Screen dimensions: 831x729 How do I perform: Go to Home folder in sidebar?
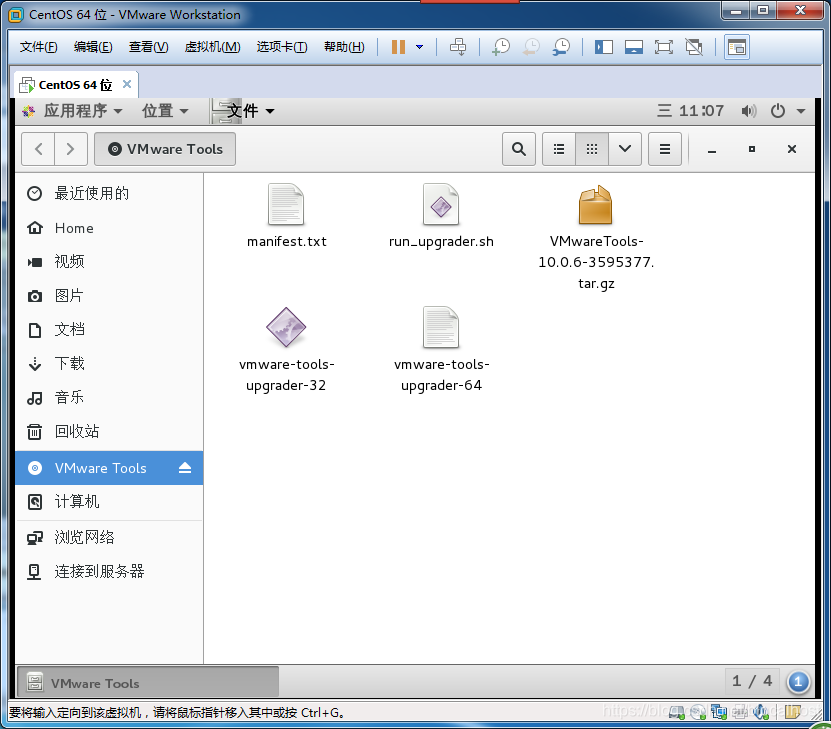pos(109,228)
